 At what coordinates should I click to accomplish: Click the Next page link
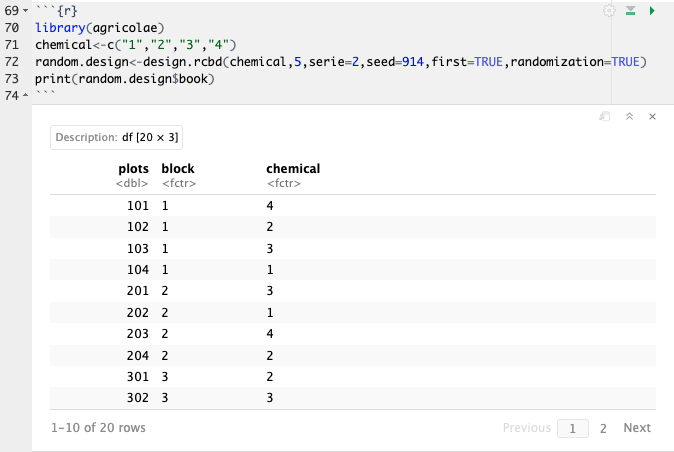point(637,428)
